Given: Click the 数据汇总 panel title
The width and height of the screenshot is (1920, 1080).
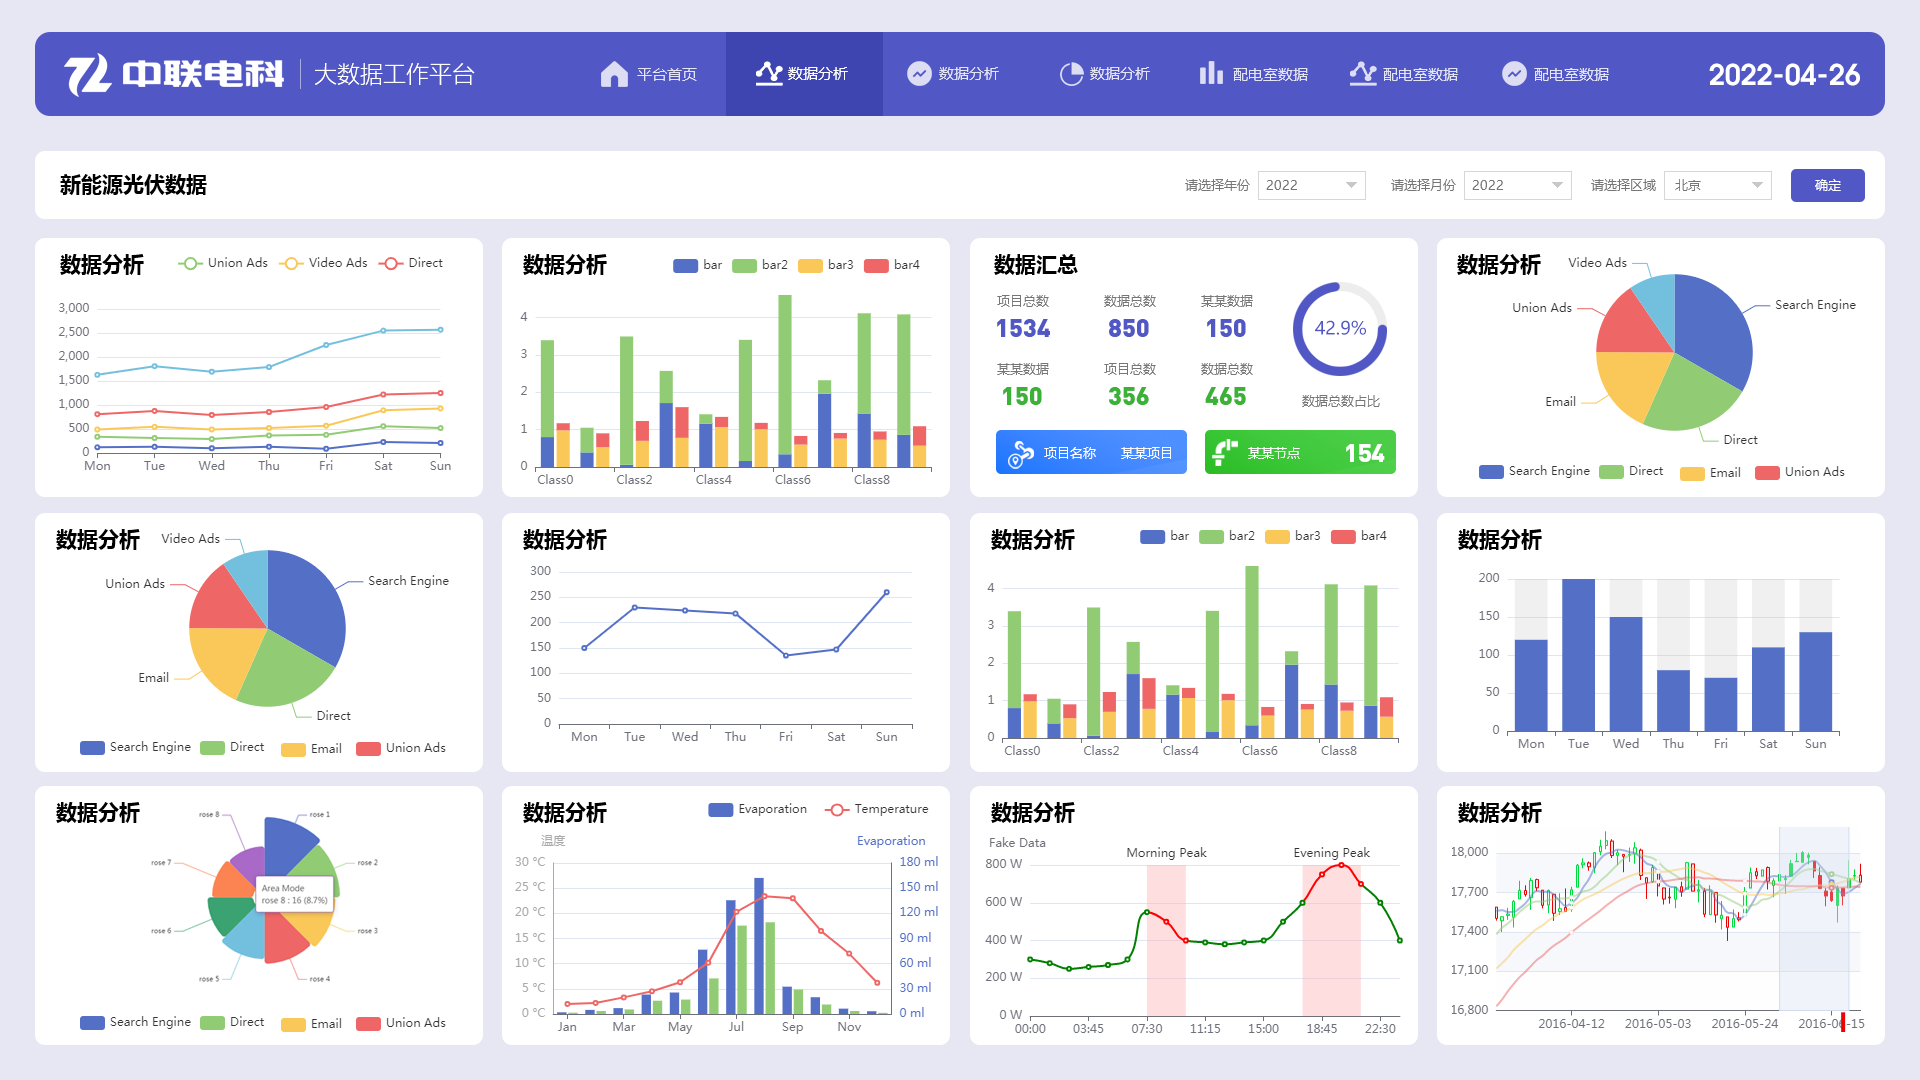Looking at the screenshot, I should coord(1035,265).
